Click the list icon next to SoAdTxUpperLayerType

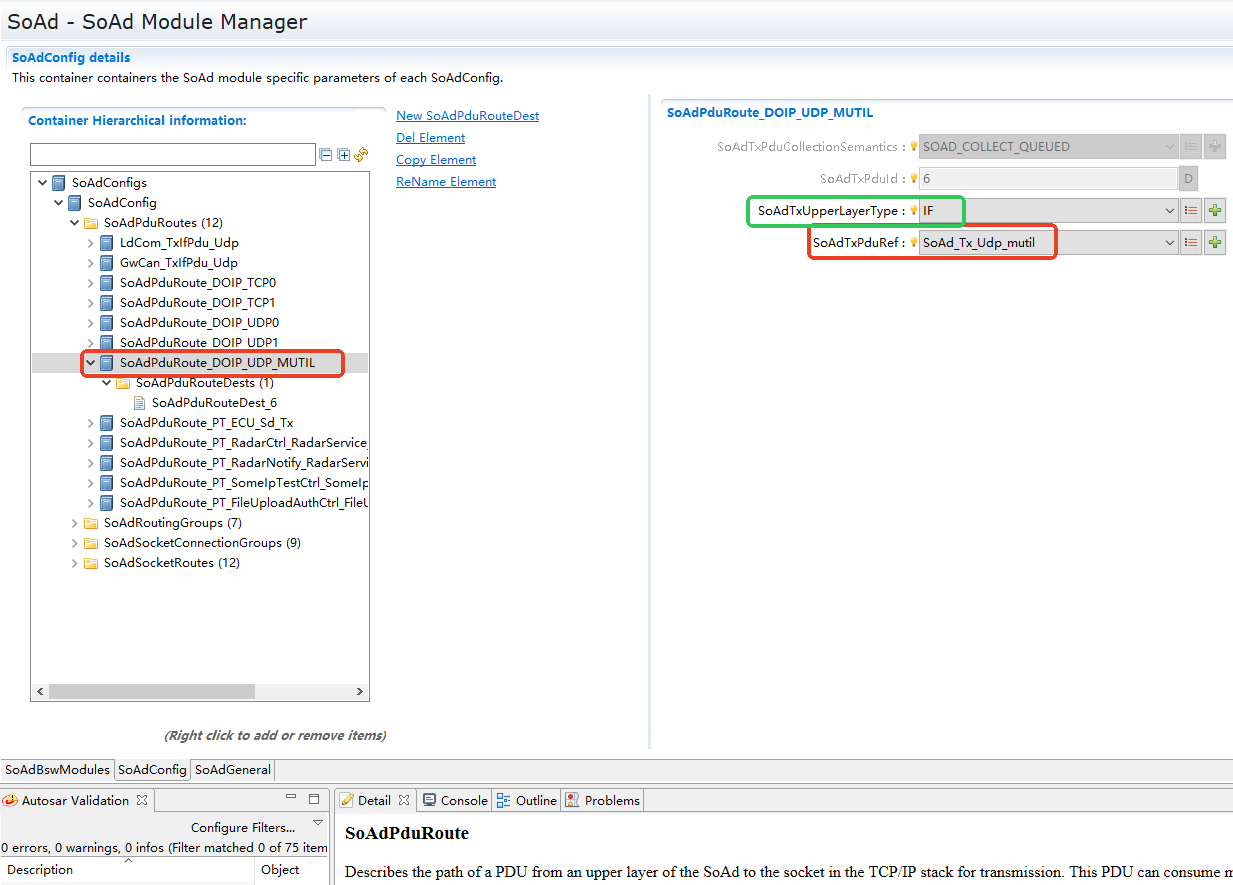pyautogui.click(x=1190, y=211)
